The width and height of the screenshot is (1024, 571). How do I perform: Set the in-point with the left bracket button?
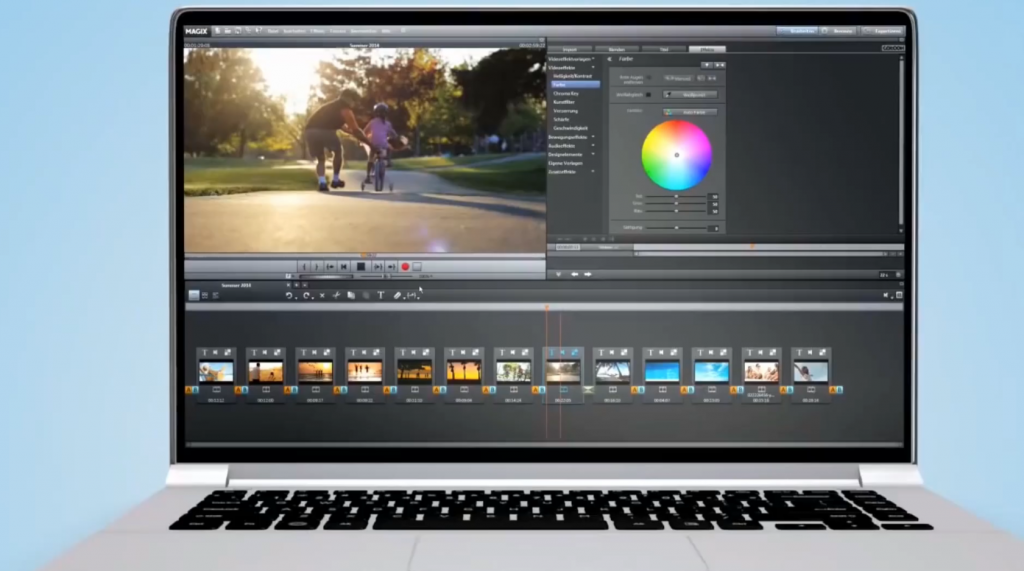[x=304, y=267]
